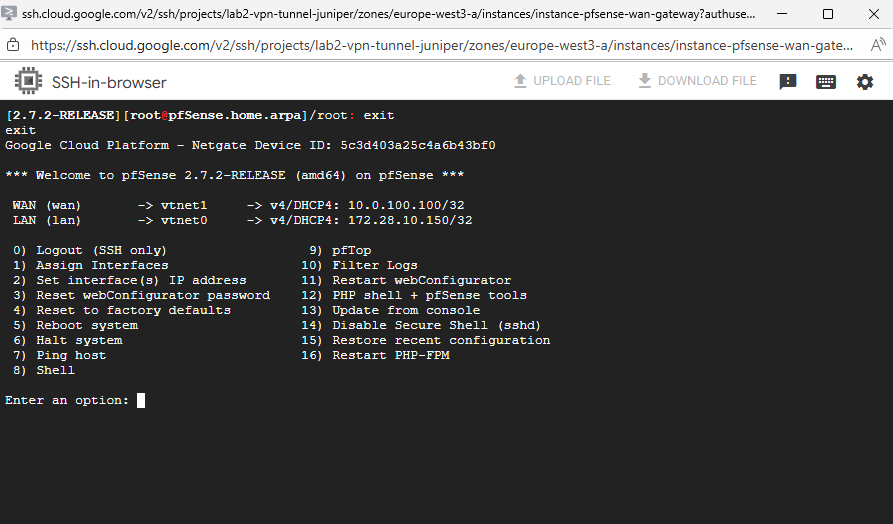Click the 'Shell' option in terminal
Screen dimensions: 893x524
pos(55,370)
